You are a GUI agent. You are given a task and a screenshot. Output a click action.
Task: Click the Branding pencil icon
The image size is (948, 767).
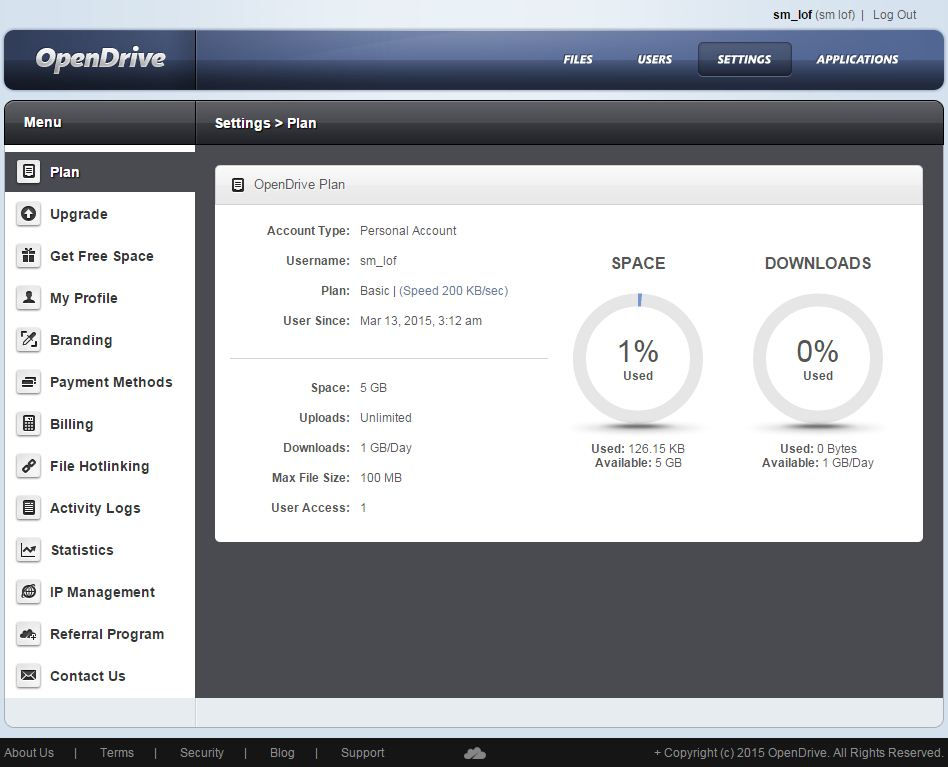point(28,340)
